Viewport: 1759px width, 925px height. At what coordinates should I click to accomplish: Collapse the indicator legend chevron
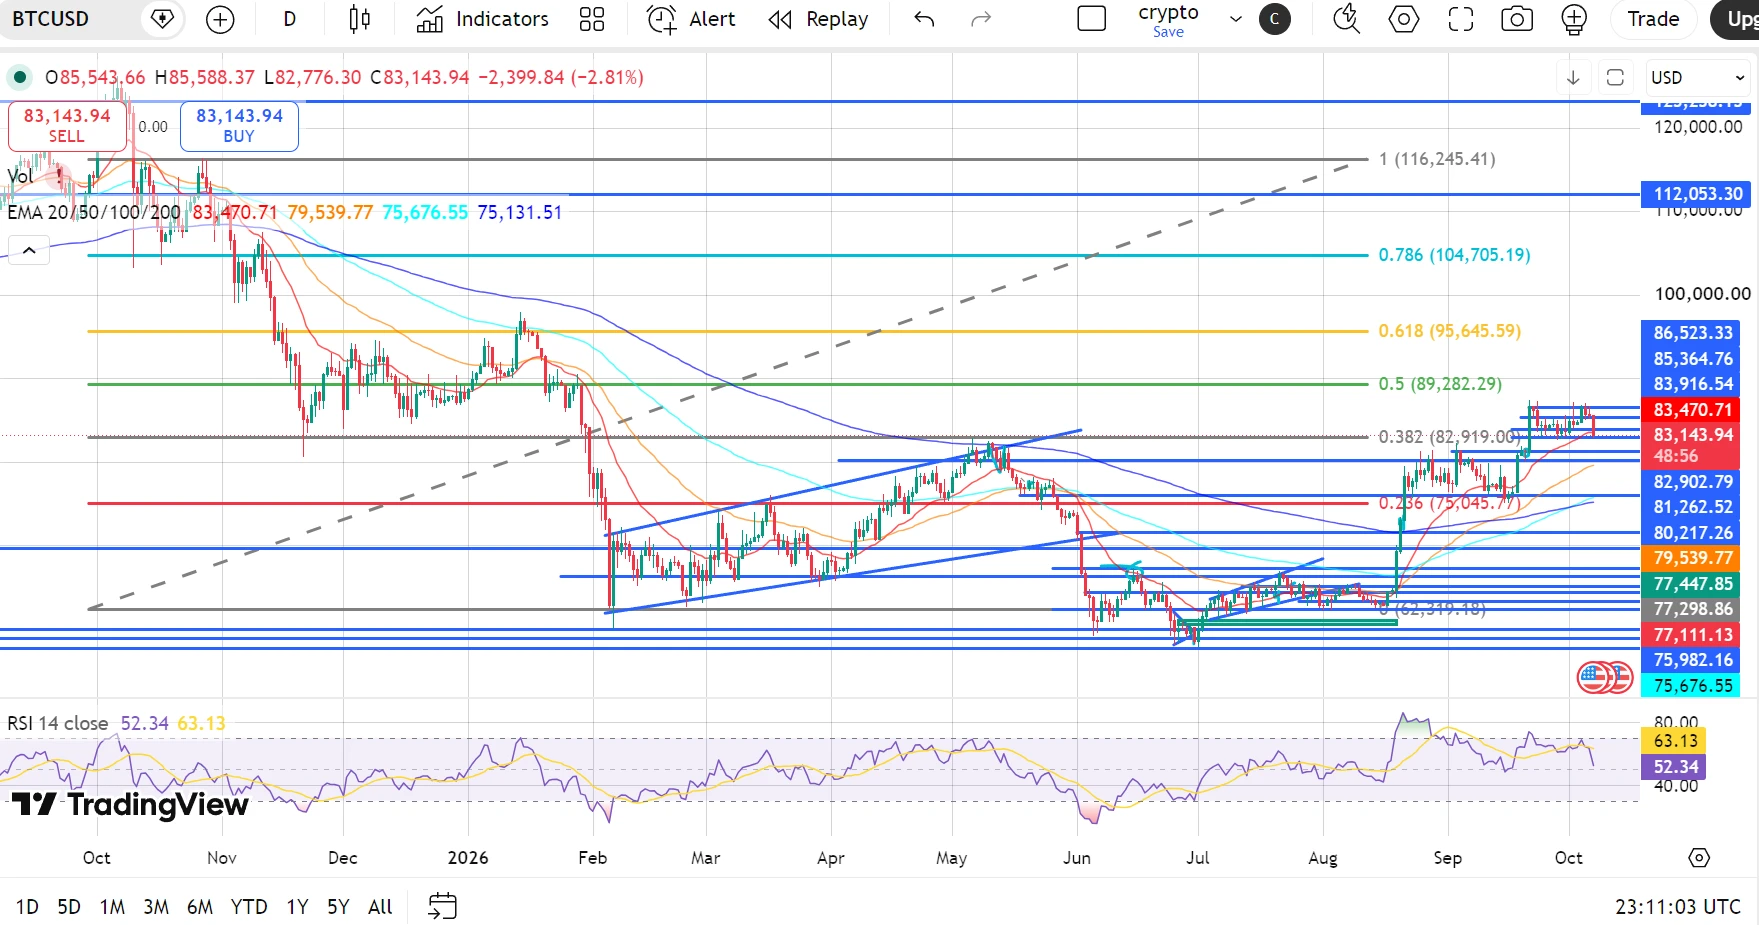pyautogui.click(x=29, y=250)
